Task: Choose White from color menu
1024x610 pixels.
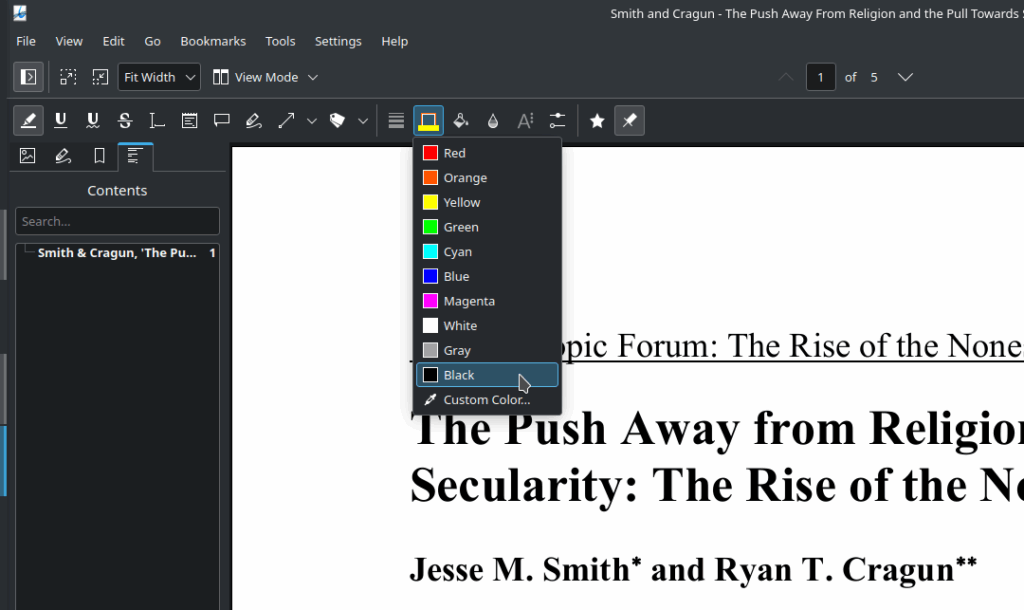Action: point(487,326)
